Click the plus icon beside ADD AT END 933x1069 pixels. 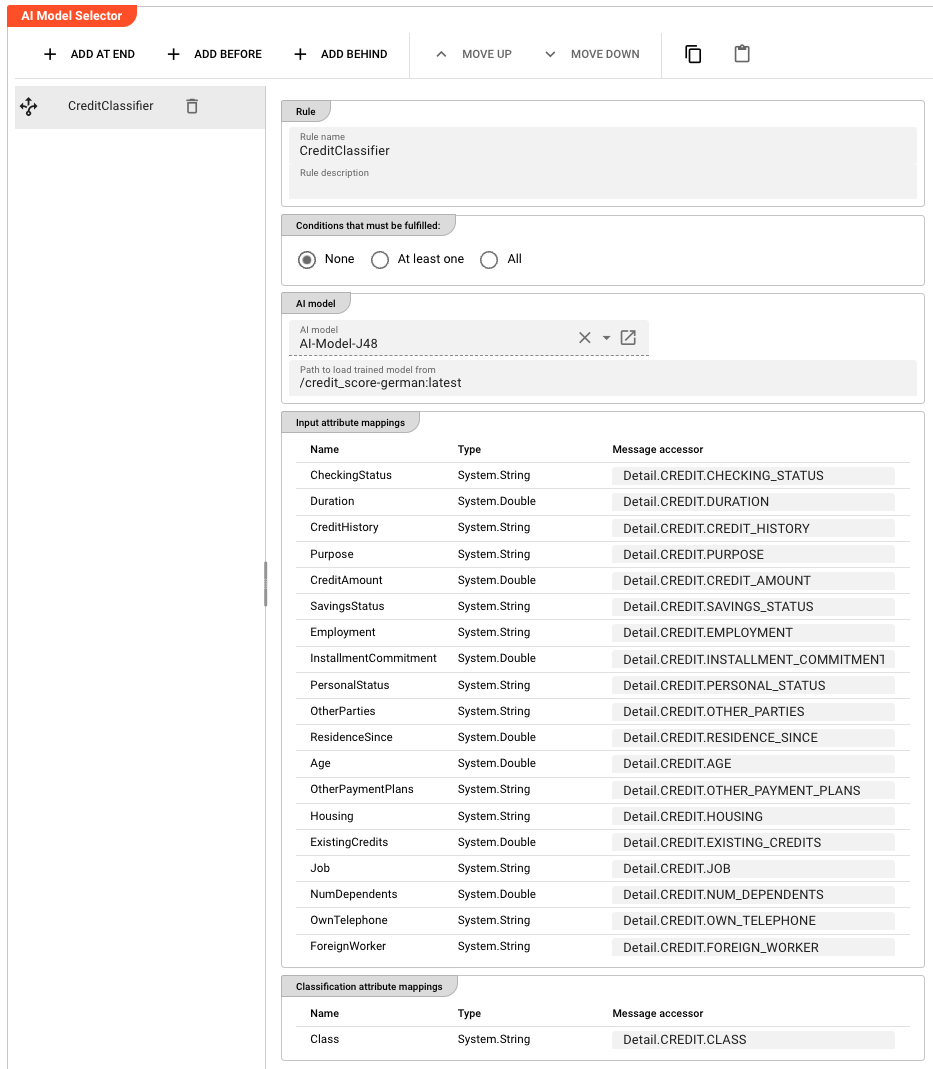49,54
